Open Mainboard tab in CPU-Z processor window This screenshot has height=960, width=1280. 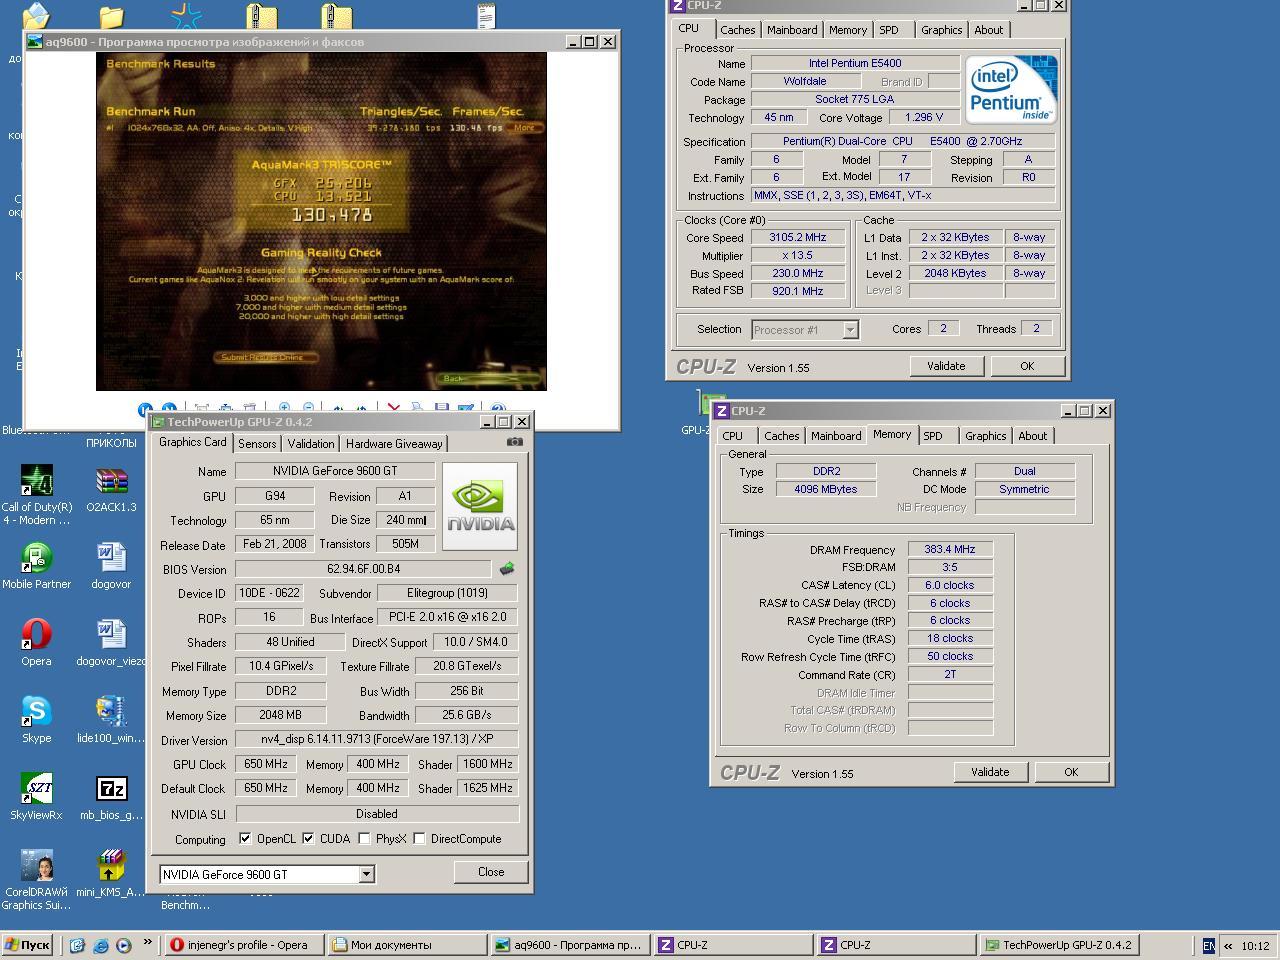[792, 30]
